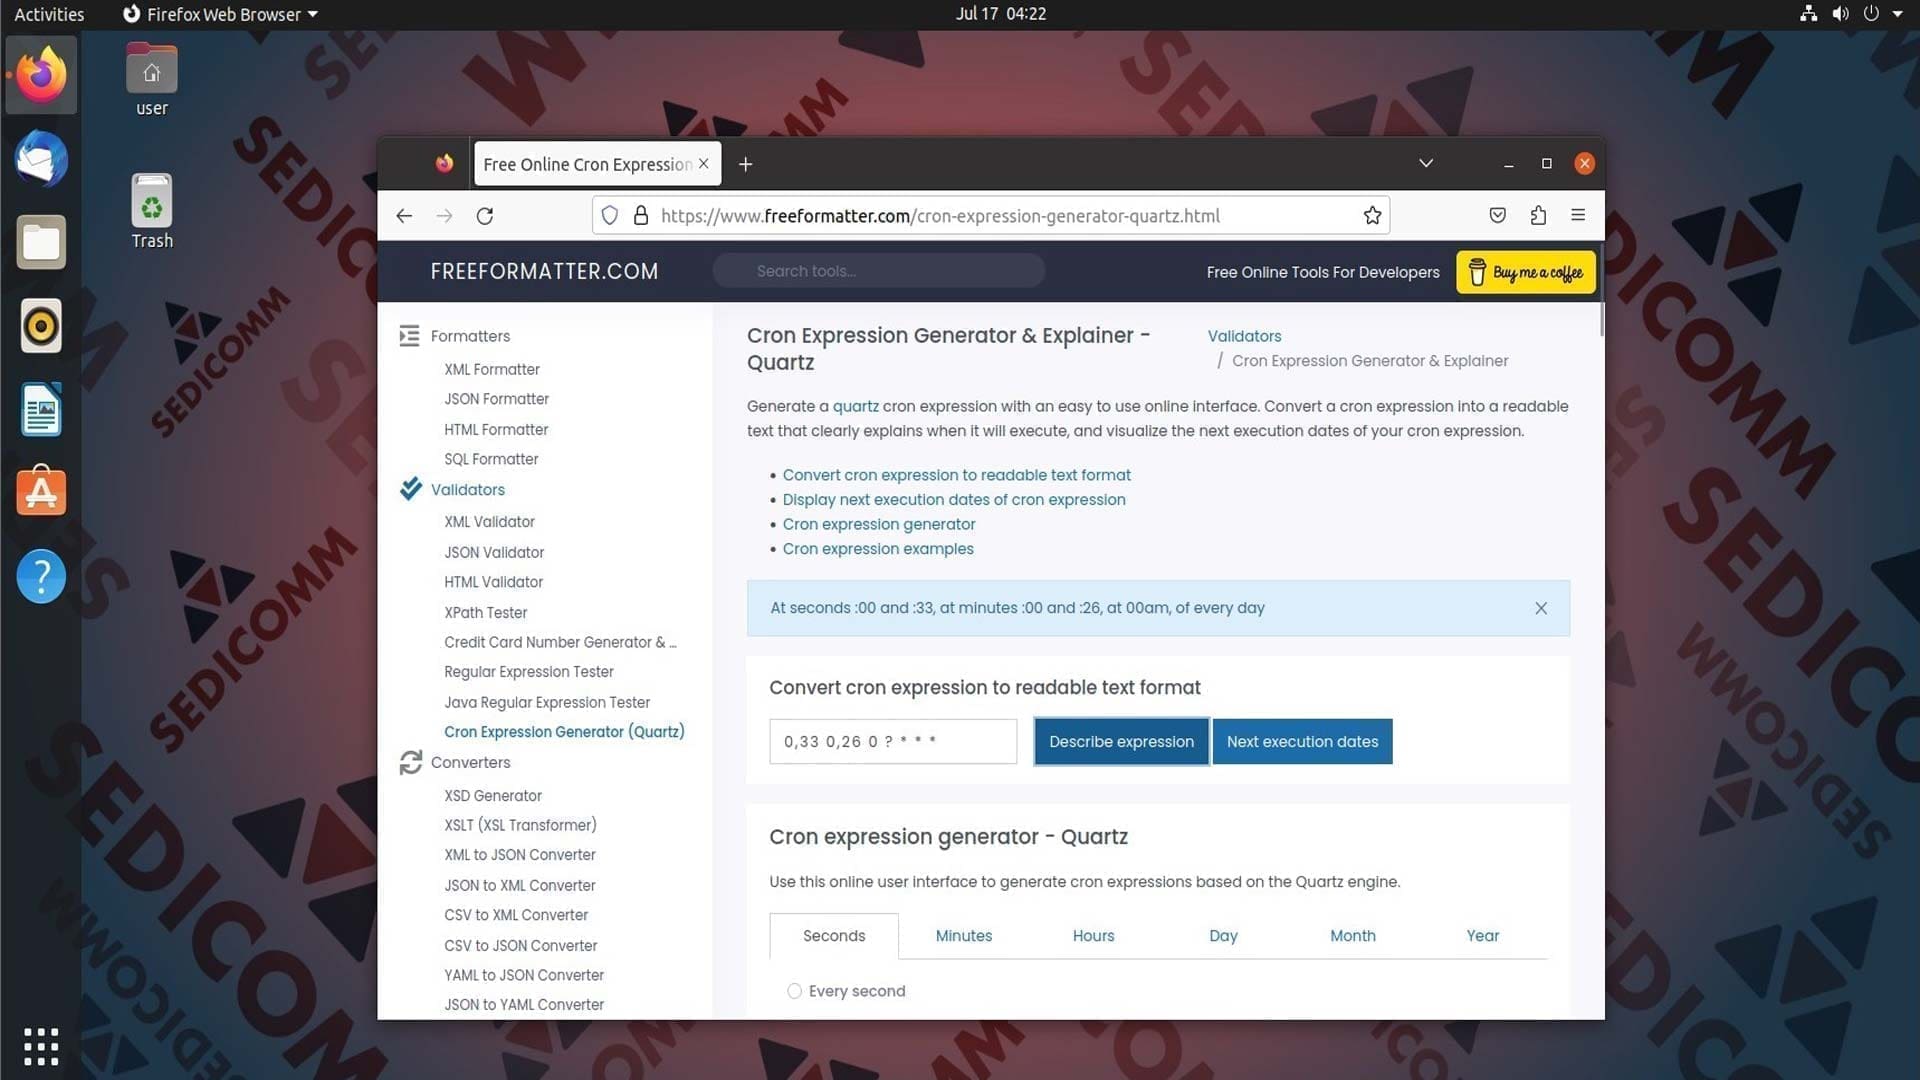Switch to the Month tab
Screen dimensions: 1920x1080
(x=1353, y=936)
